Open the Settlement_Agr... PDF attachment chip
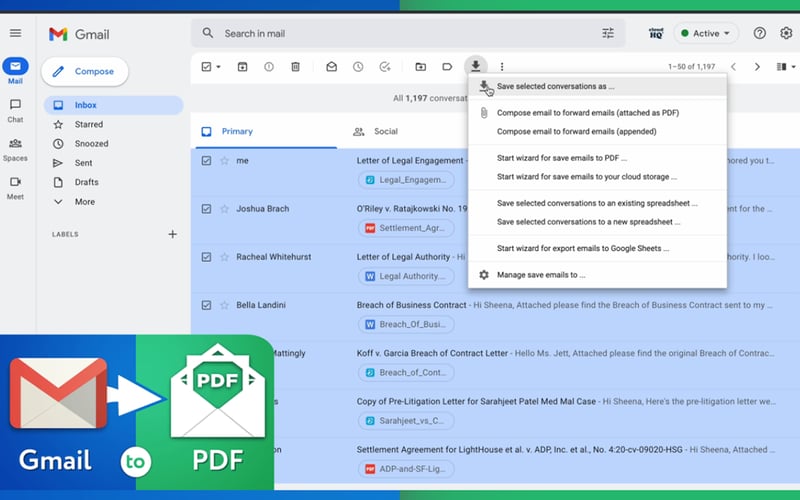The width and height of the screenshot is (800, 500). tap(406, 228)
